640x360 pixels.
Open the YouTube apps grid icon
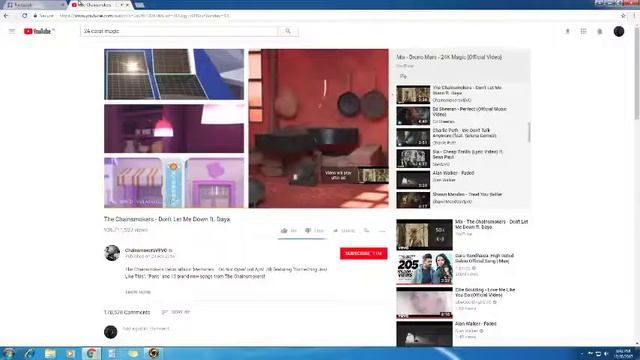583,31
